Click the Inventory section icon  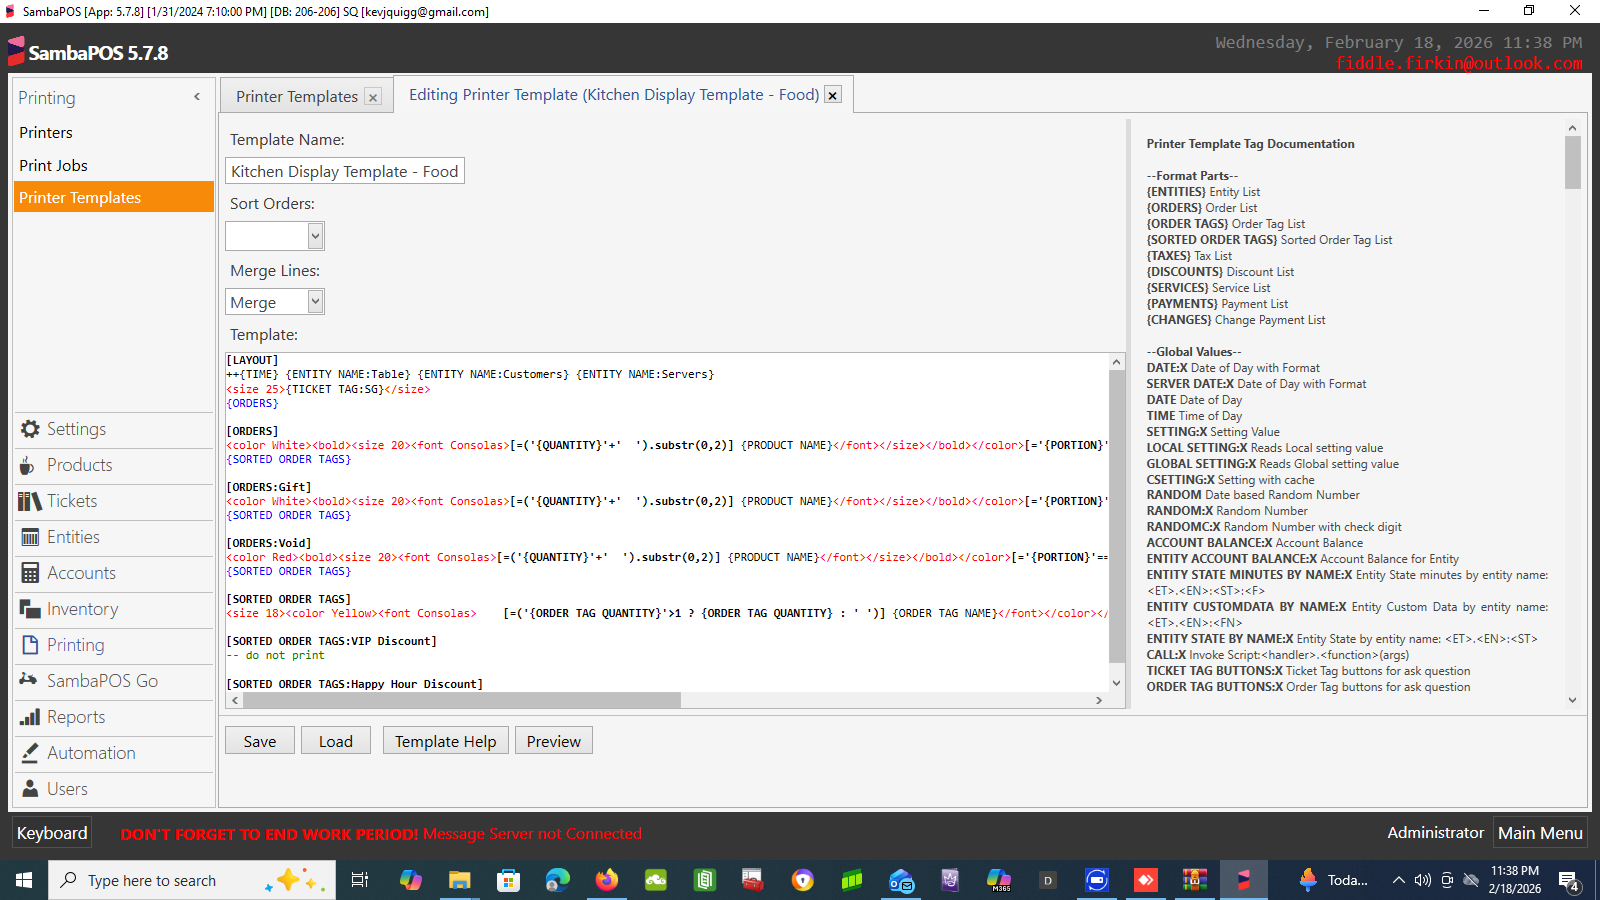tap(30, 609)
